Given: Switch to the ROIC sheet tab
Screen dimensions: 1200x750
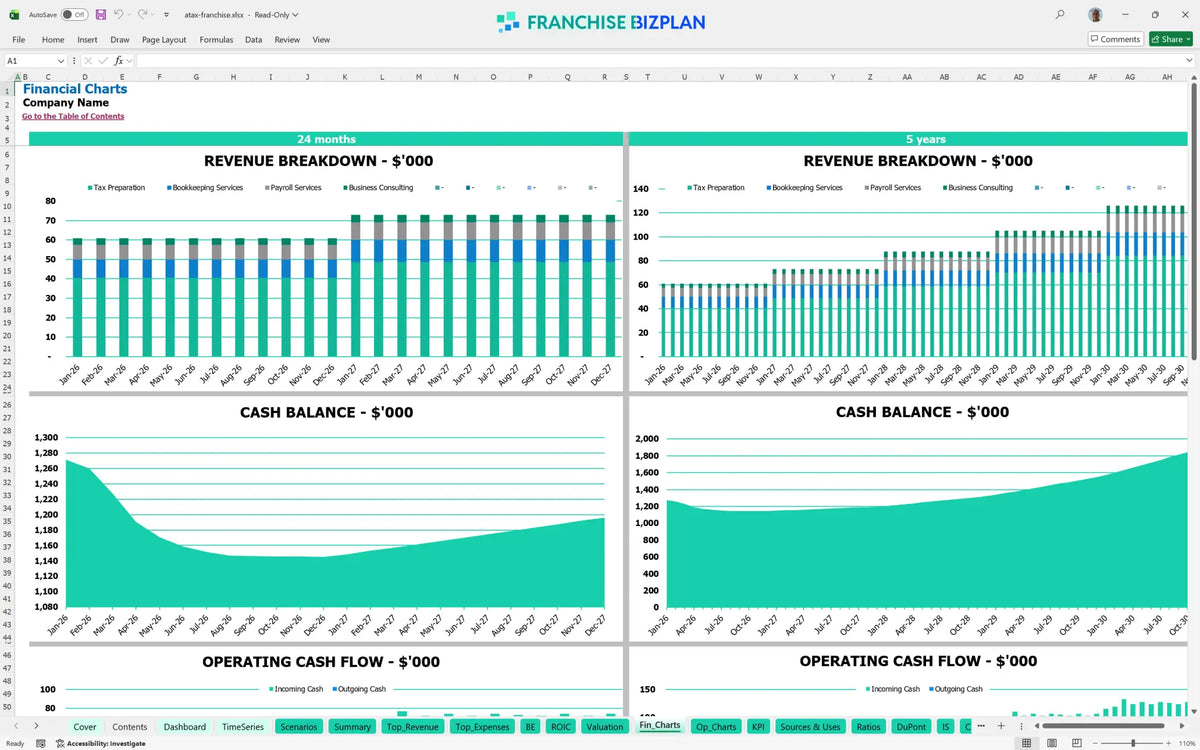Looking at the screenshot, I should pos(560,727).
